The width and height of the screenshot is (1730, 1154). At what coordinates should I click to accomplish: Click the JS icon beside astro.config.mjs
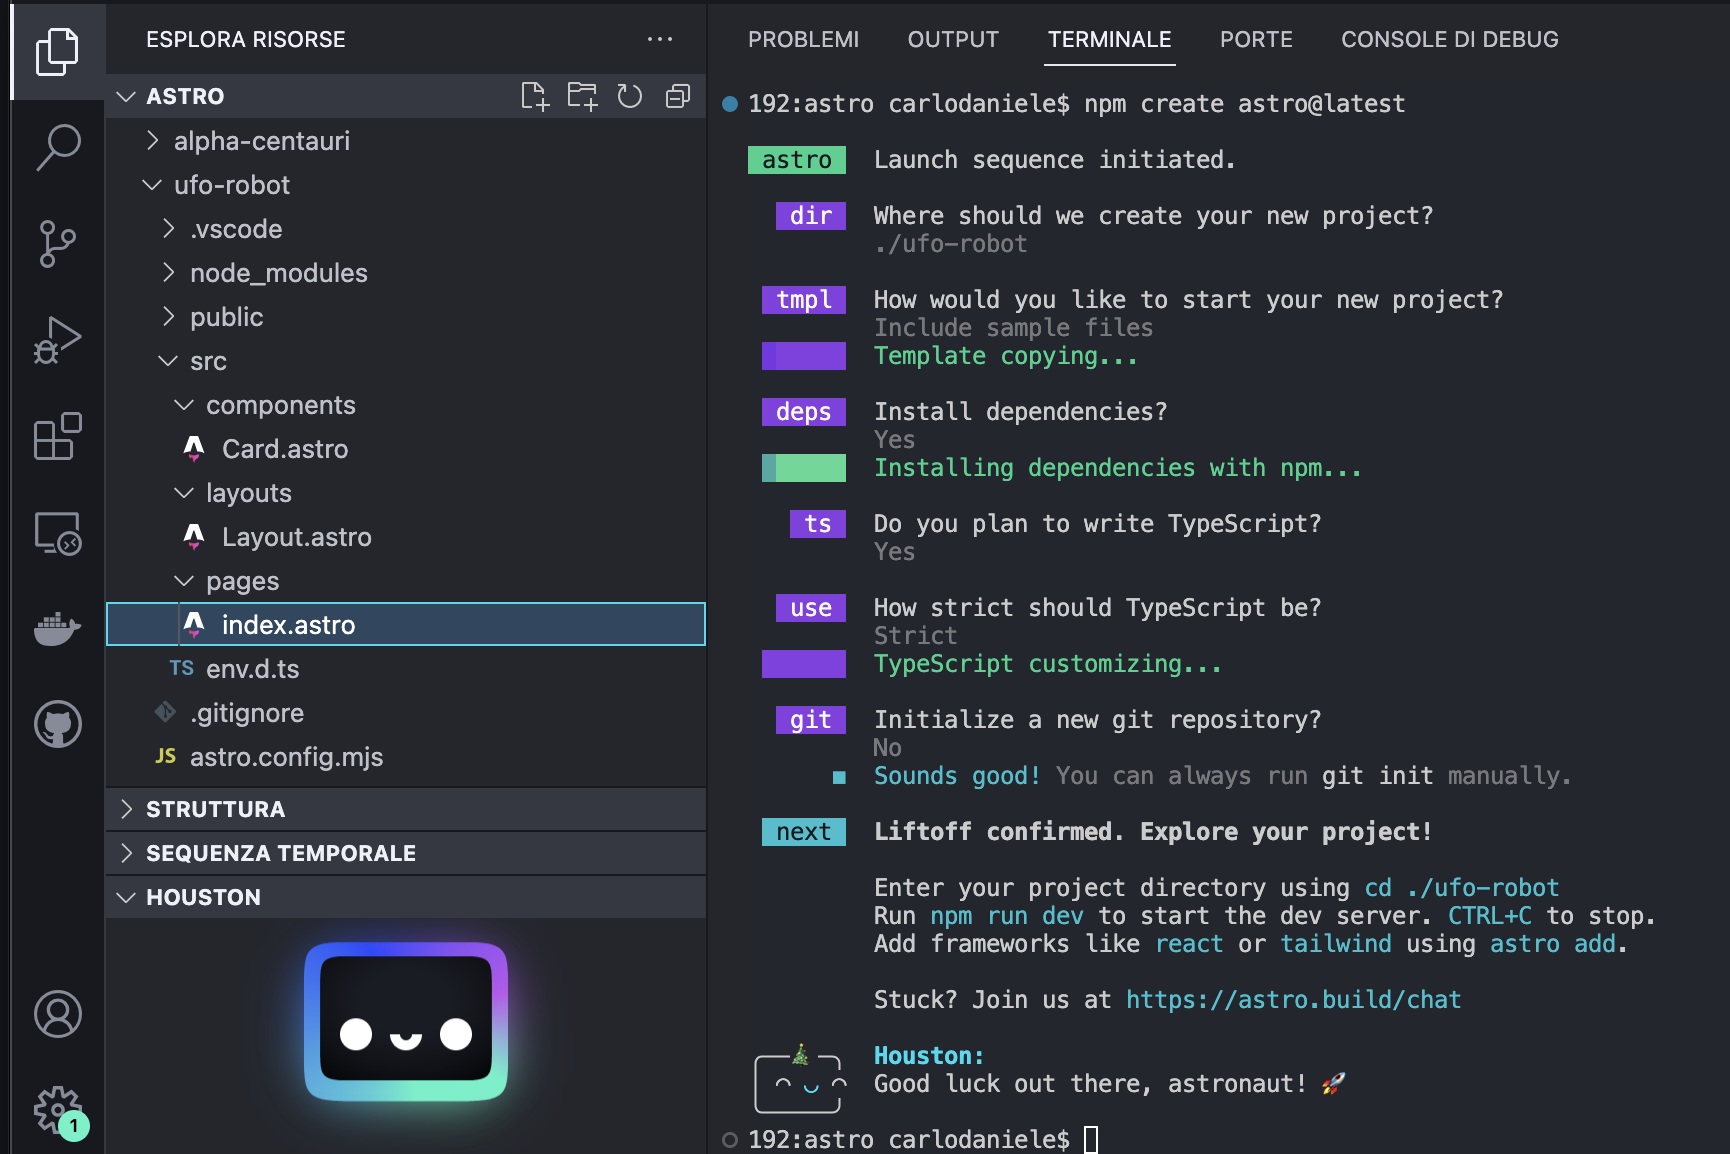click(165, 756)
